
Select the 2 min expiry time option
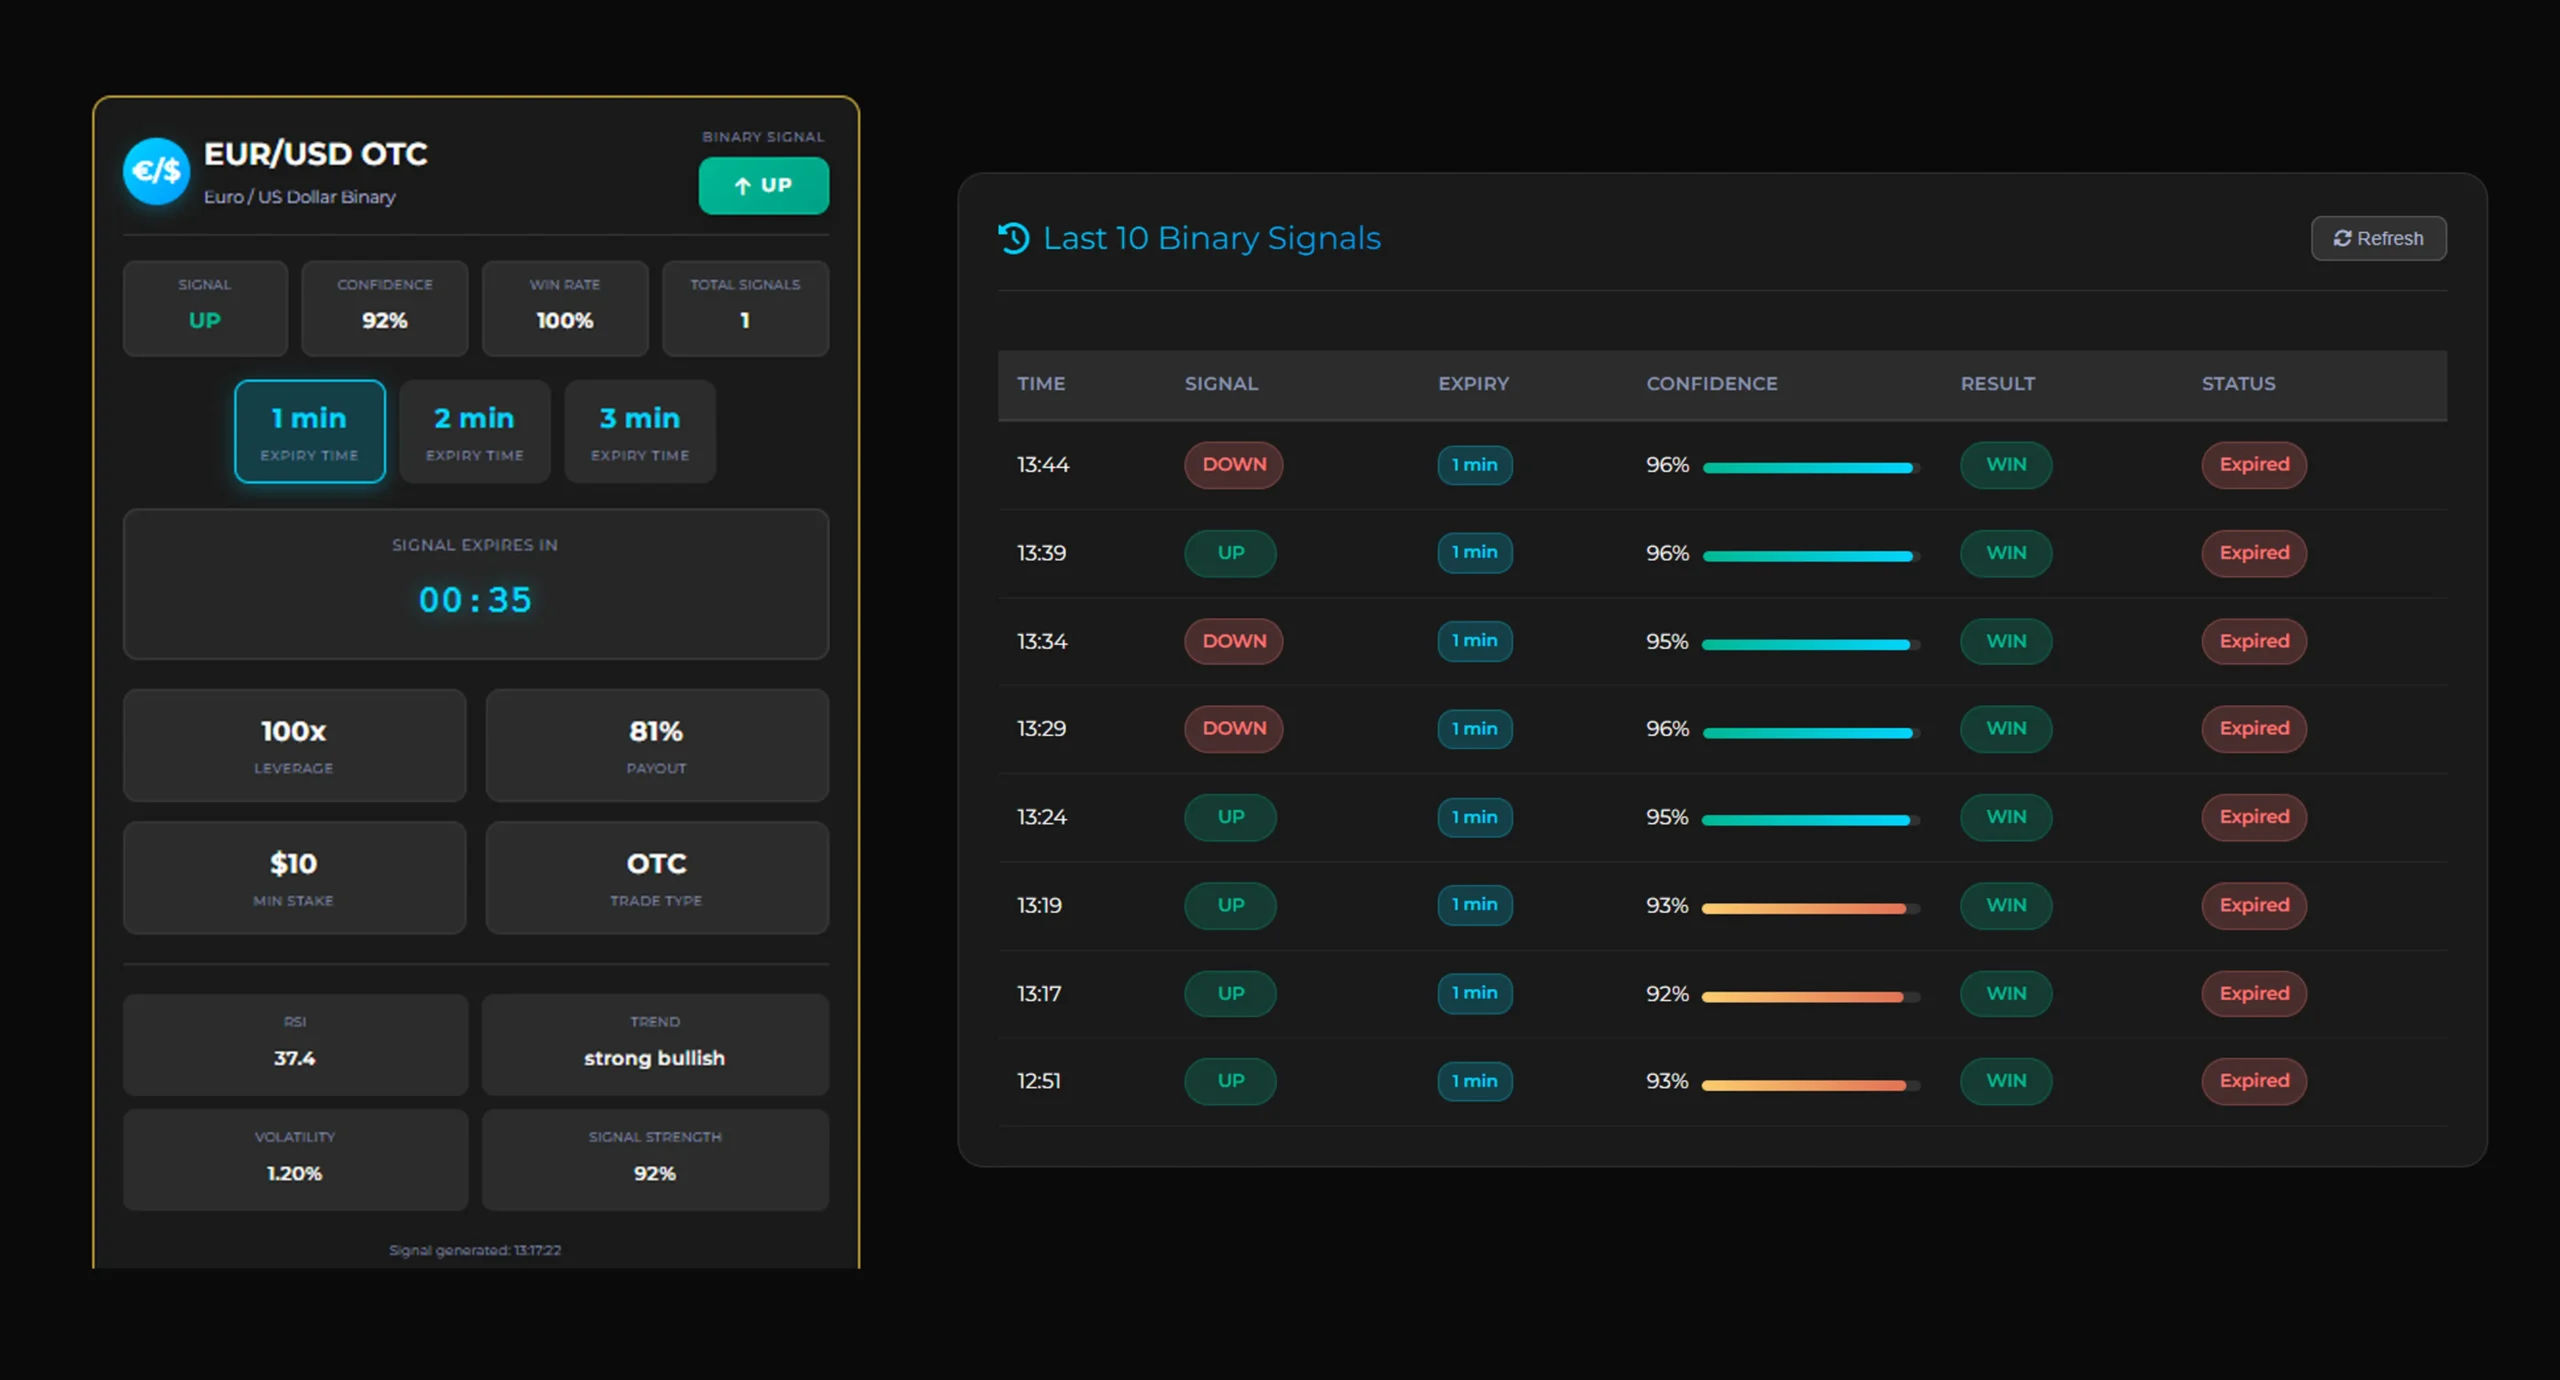(474, 431)
